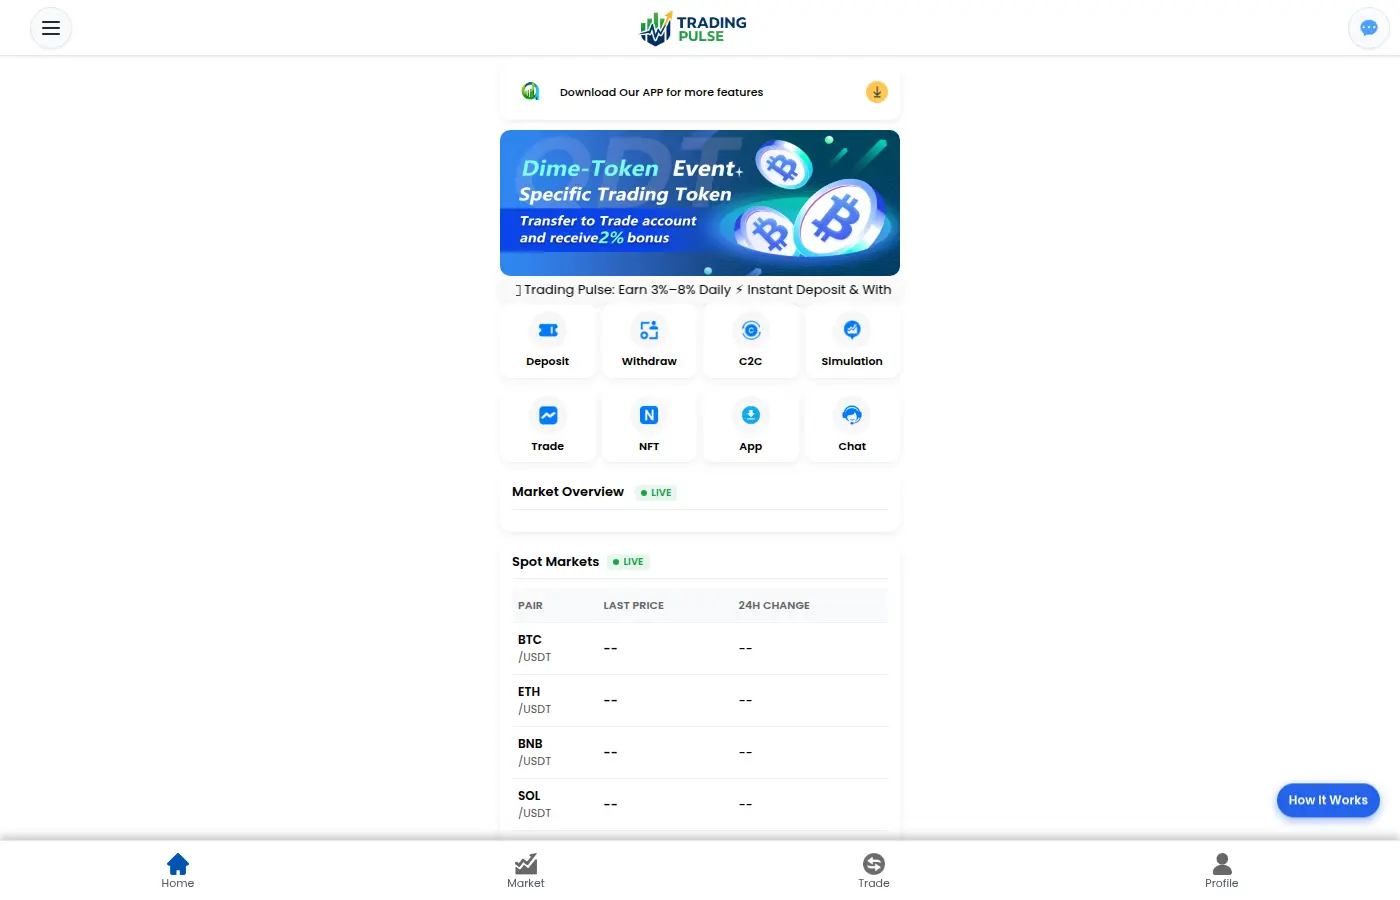Click the LIVE badge next to Market Overview
Viewport: 1400px width, 900px height.
(x=656, y=493)
